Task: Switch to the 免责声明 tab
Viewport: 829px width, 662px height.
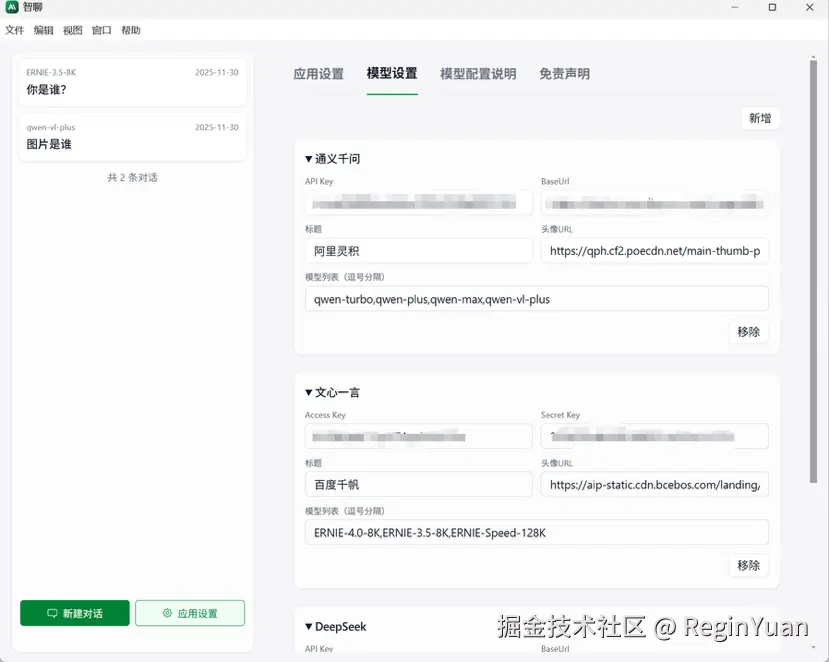Action: (x=563, y=73)
